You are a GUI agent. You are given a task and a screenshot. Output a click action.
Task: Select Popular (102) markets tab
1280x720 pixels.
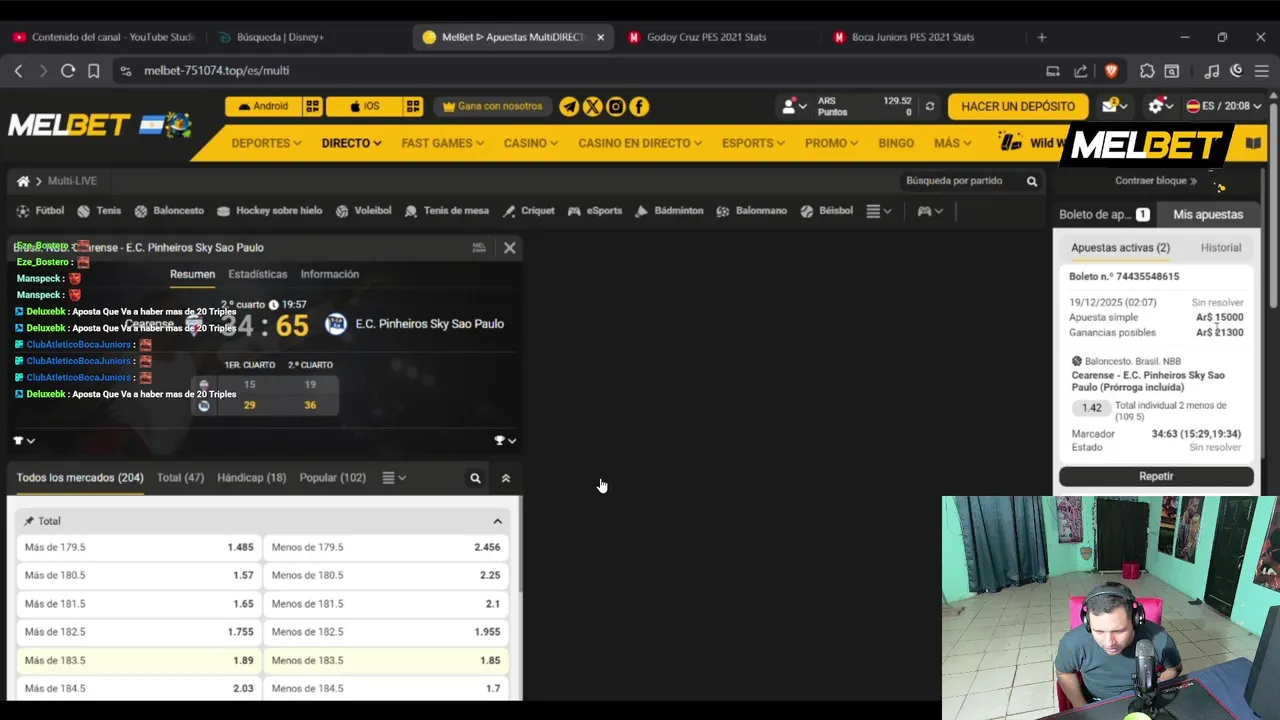(x=333, y=478)
